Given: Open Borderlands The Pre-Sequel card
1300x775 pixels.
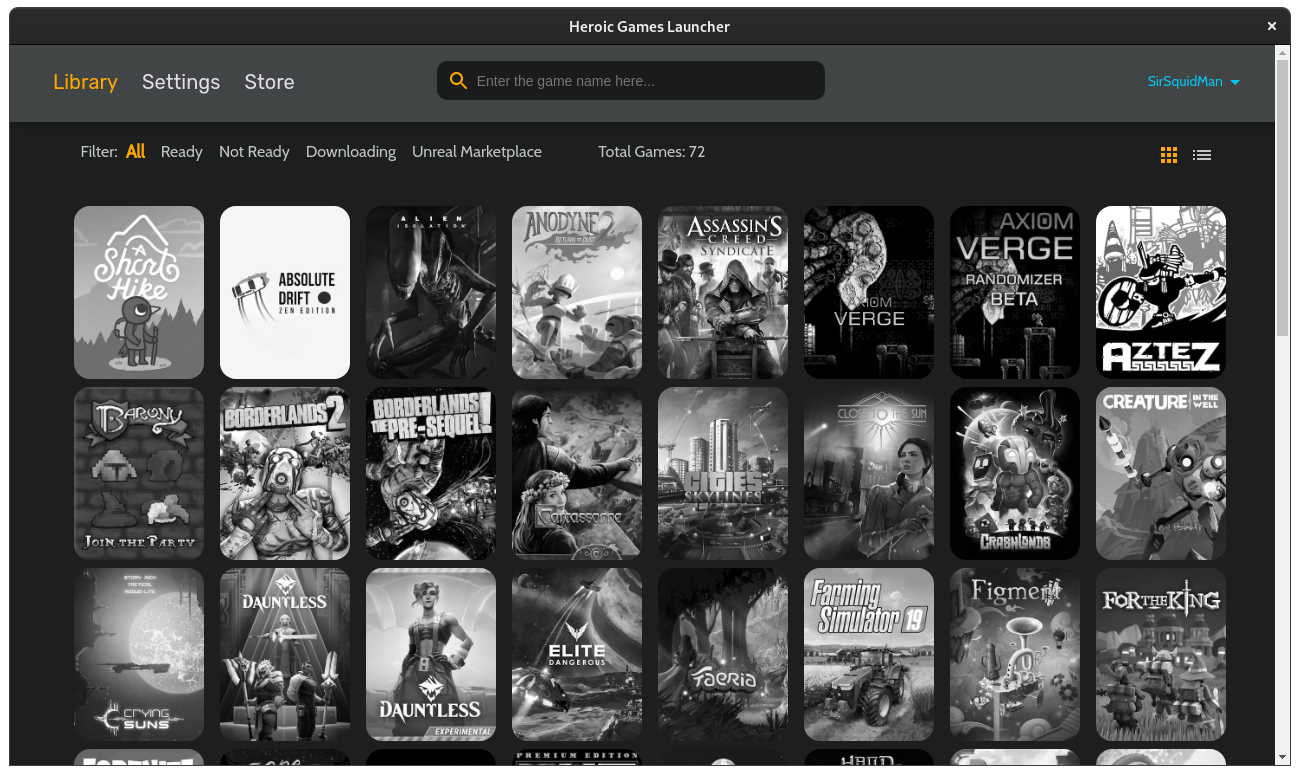Looking at the screenshot, I should click(431, 473).
